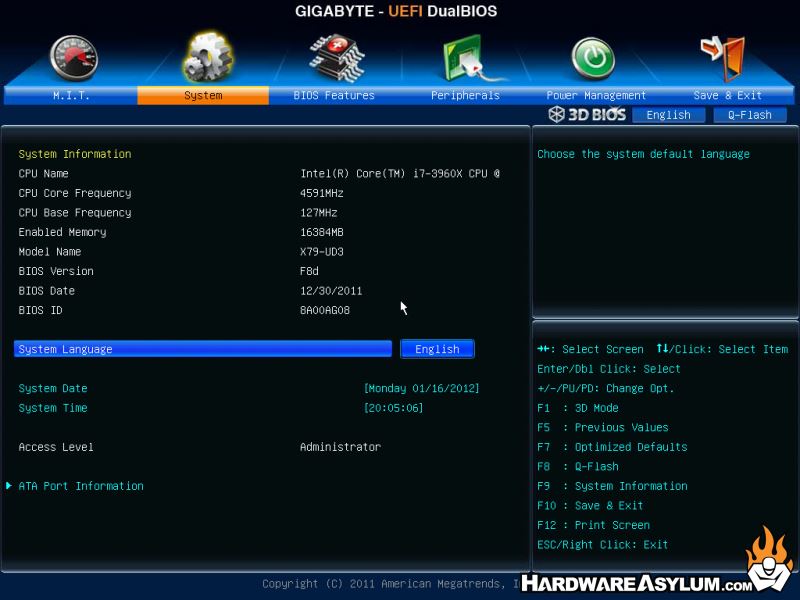Click the Access Level label

coord(56,447)
